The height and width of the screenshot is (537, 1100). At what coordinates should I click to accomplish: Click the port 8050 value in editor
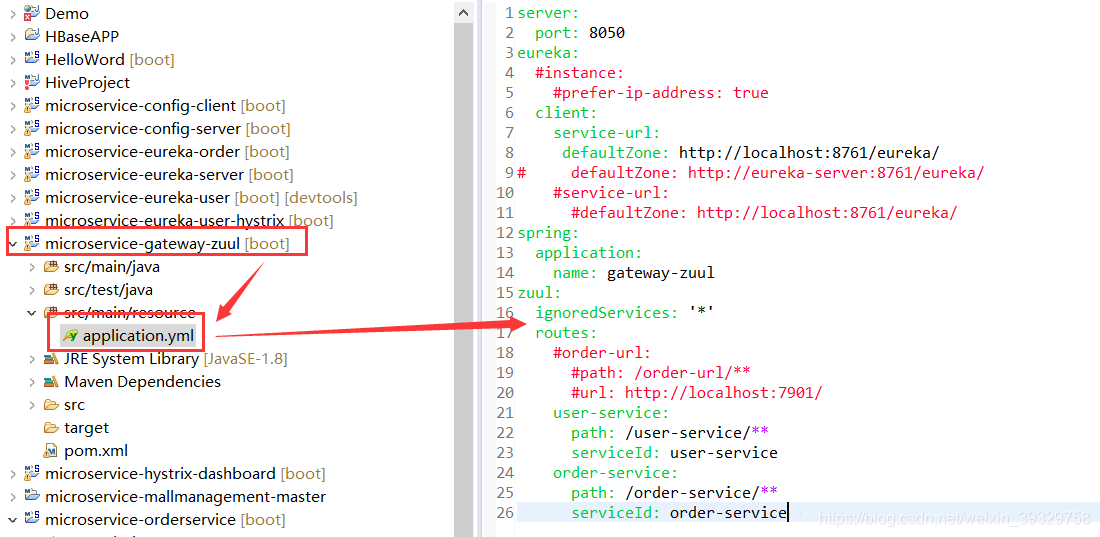[x=607, y=32]
